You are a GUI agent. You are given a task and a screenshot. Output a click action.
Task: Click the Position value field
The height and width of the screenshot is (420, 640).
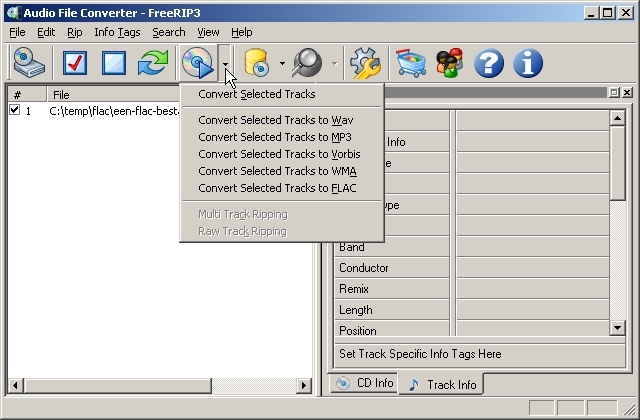[x=533, y=329]
